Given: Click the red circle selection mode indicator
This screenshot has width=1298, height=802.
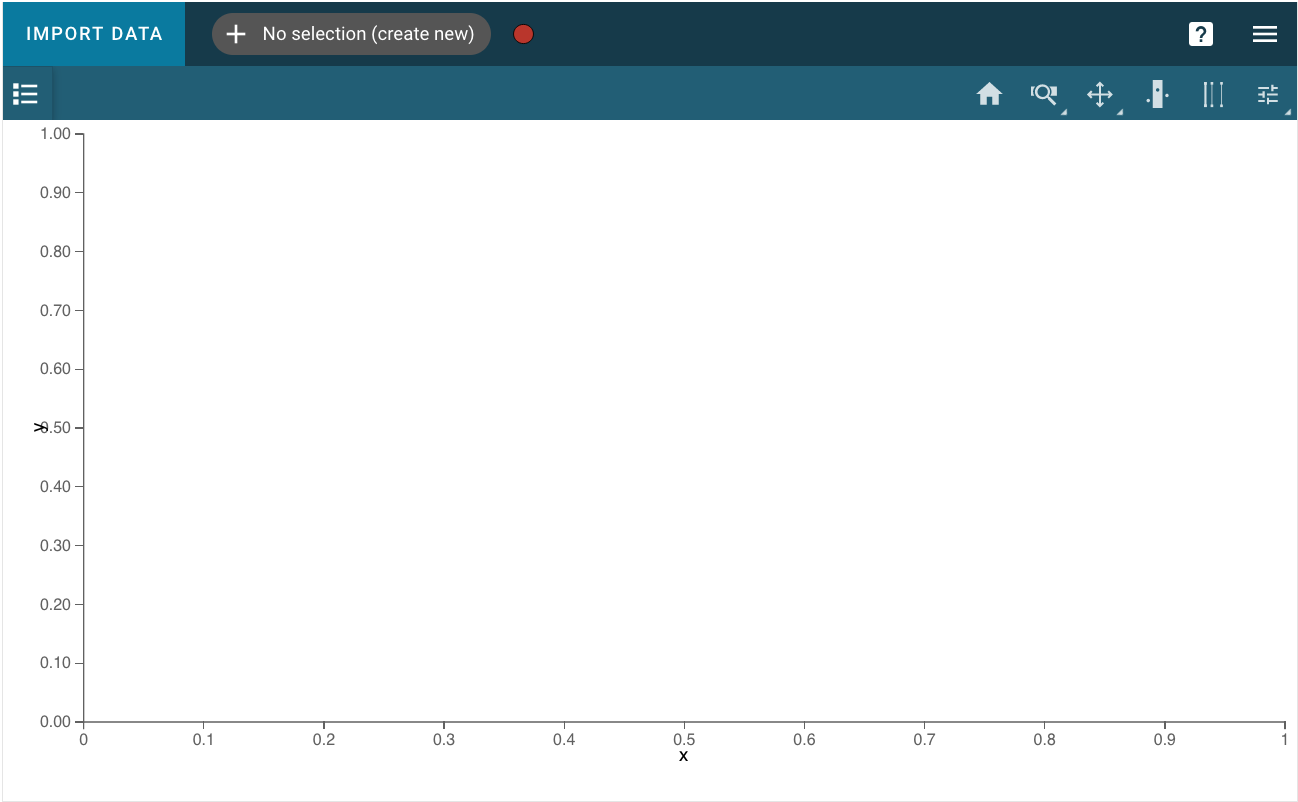Looking at the screenshot, I should (523, 34).
